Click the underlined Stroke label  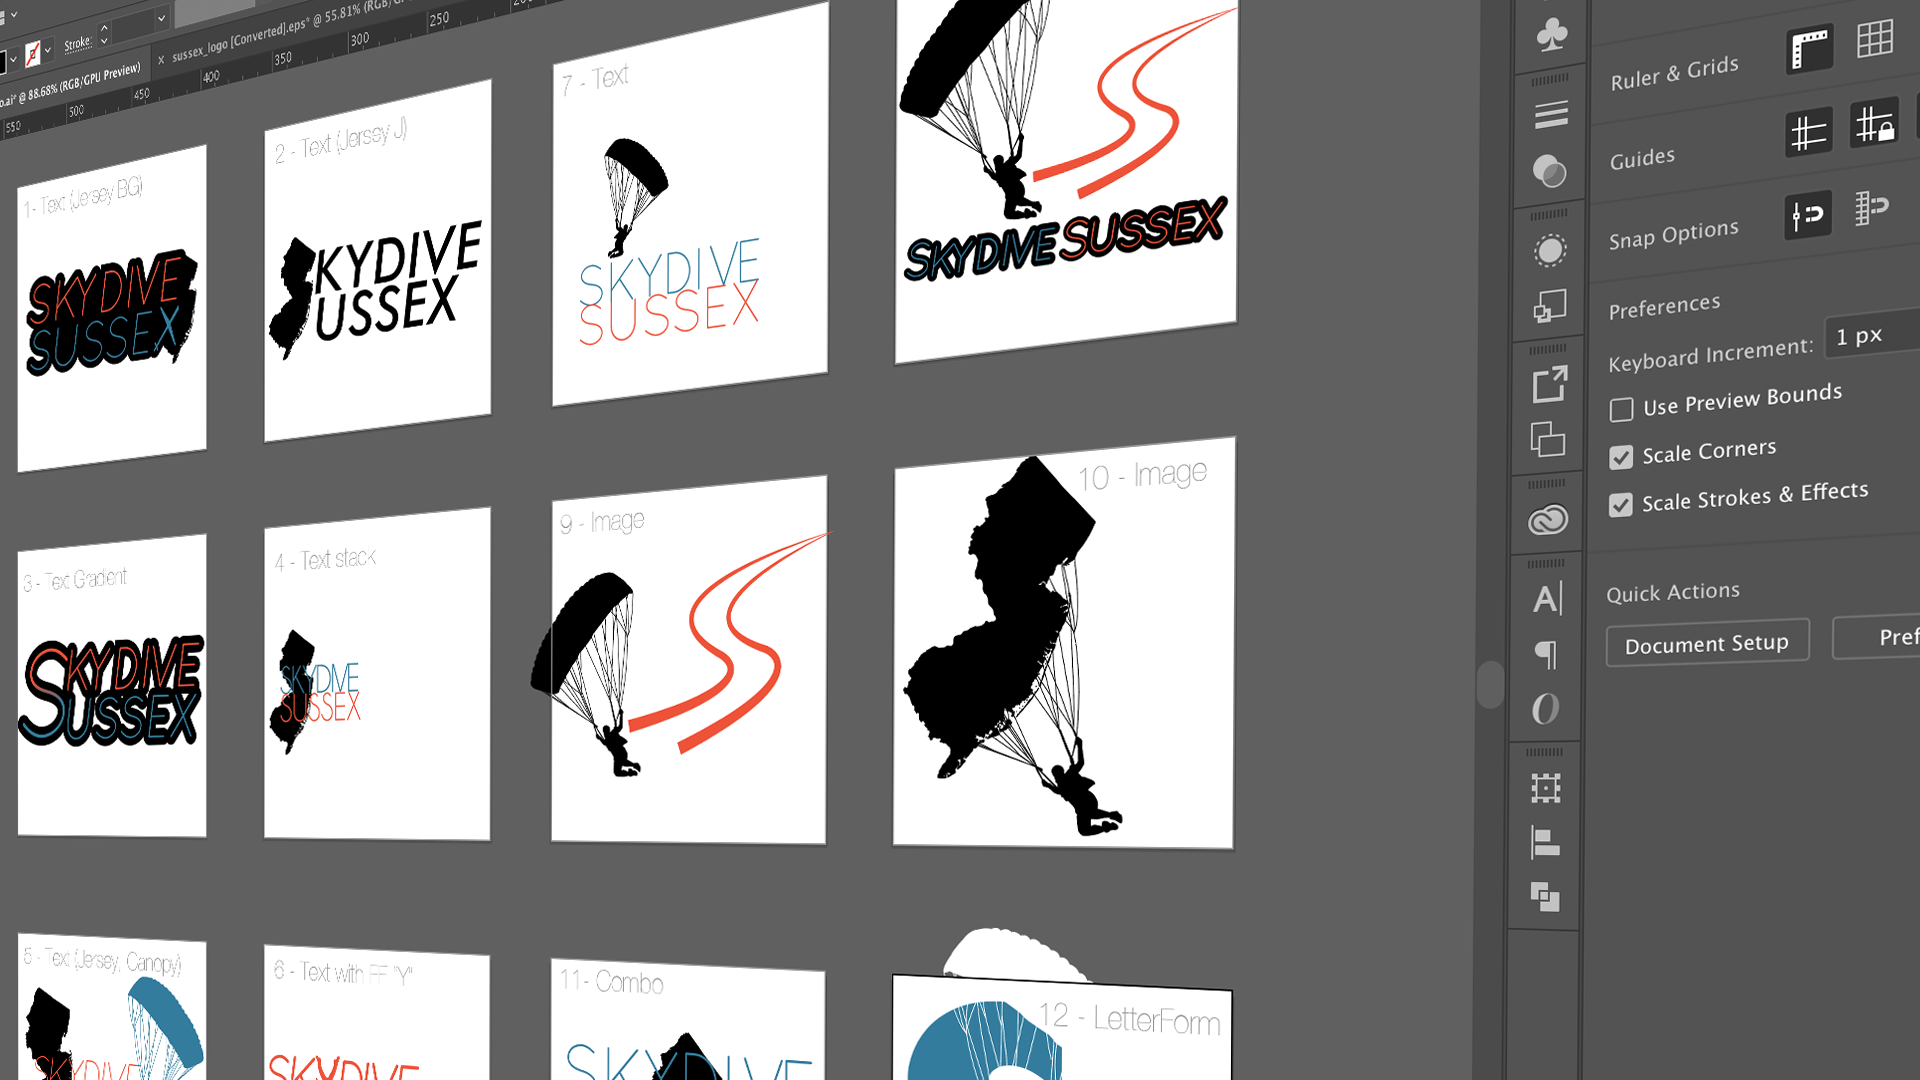tap(77, 43)
